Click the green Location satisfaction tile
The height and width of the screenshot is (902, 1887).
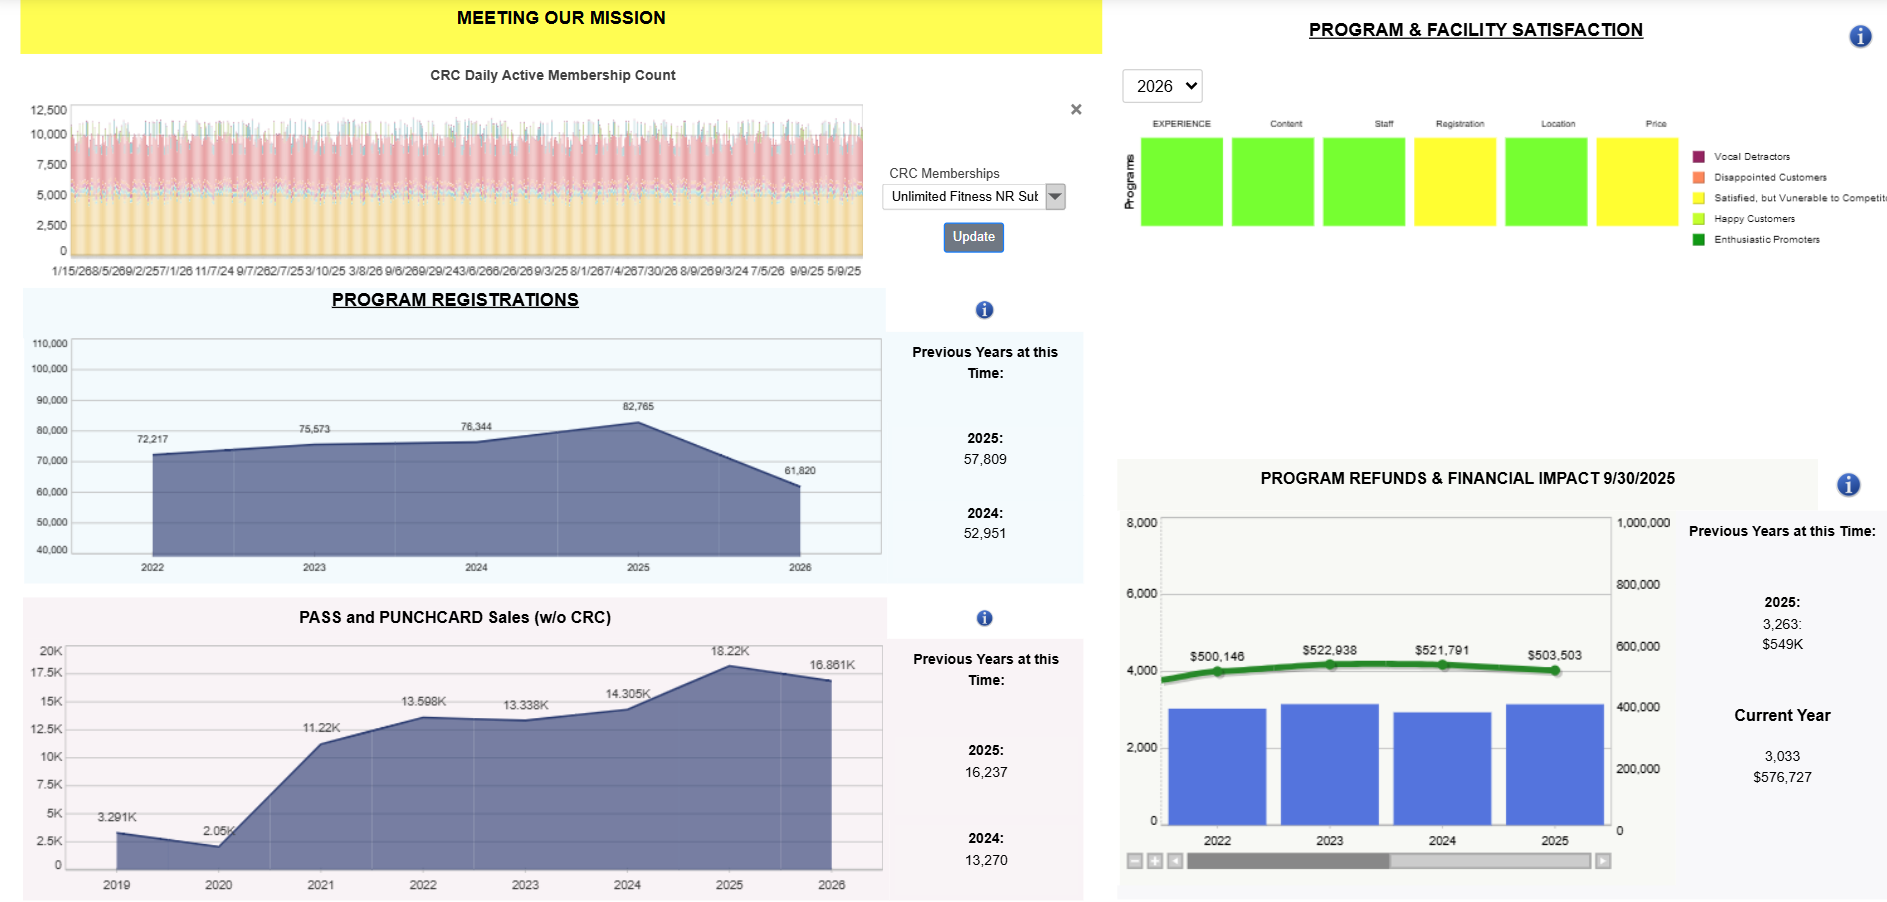tap(1546, 182)
